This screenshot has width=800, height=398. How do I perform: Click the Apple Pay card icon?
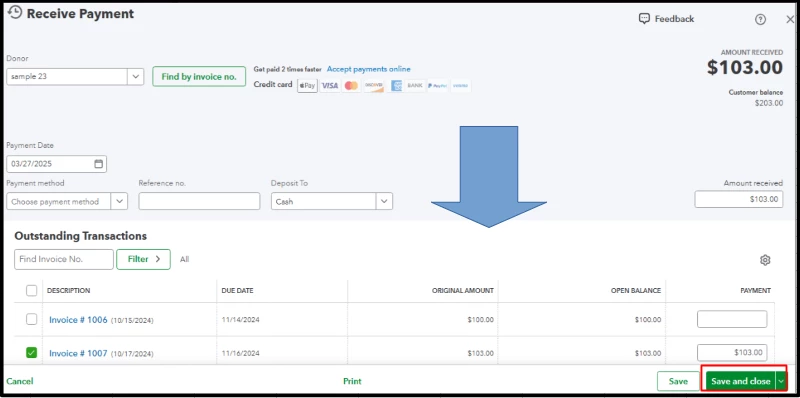[x=307, y=86]
